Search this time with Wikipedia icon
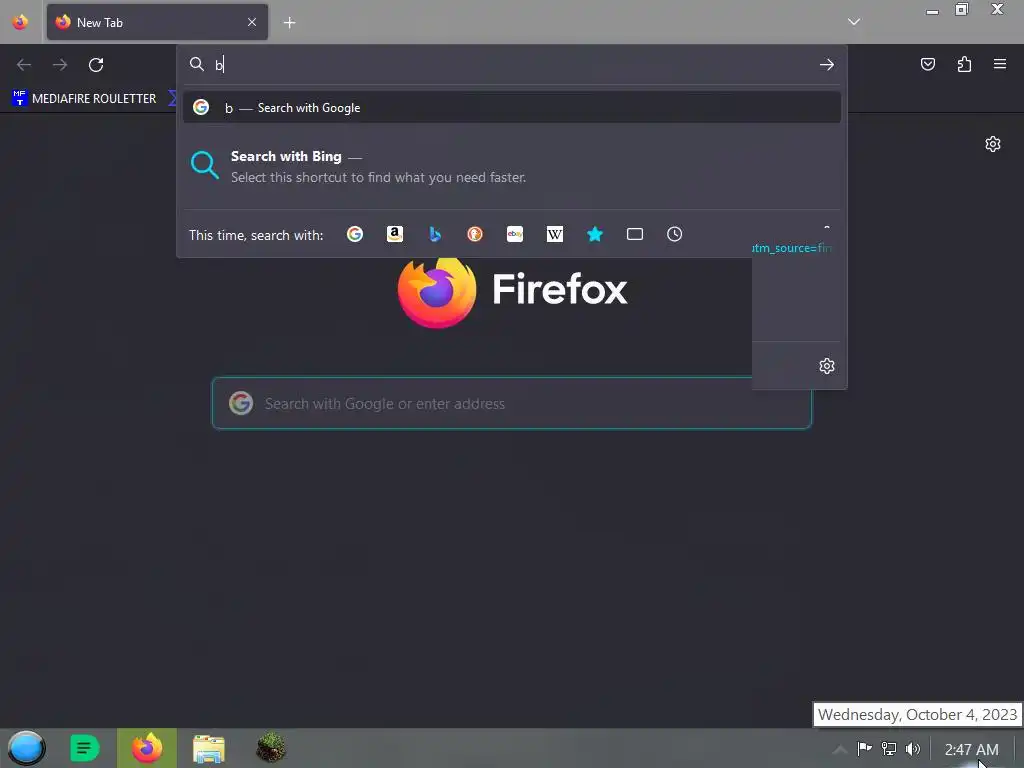The width and height of the screenshot is (1024, 768). (x=554, y=234)
